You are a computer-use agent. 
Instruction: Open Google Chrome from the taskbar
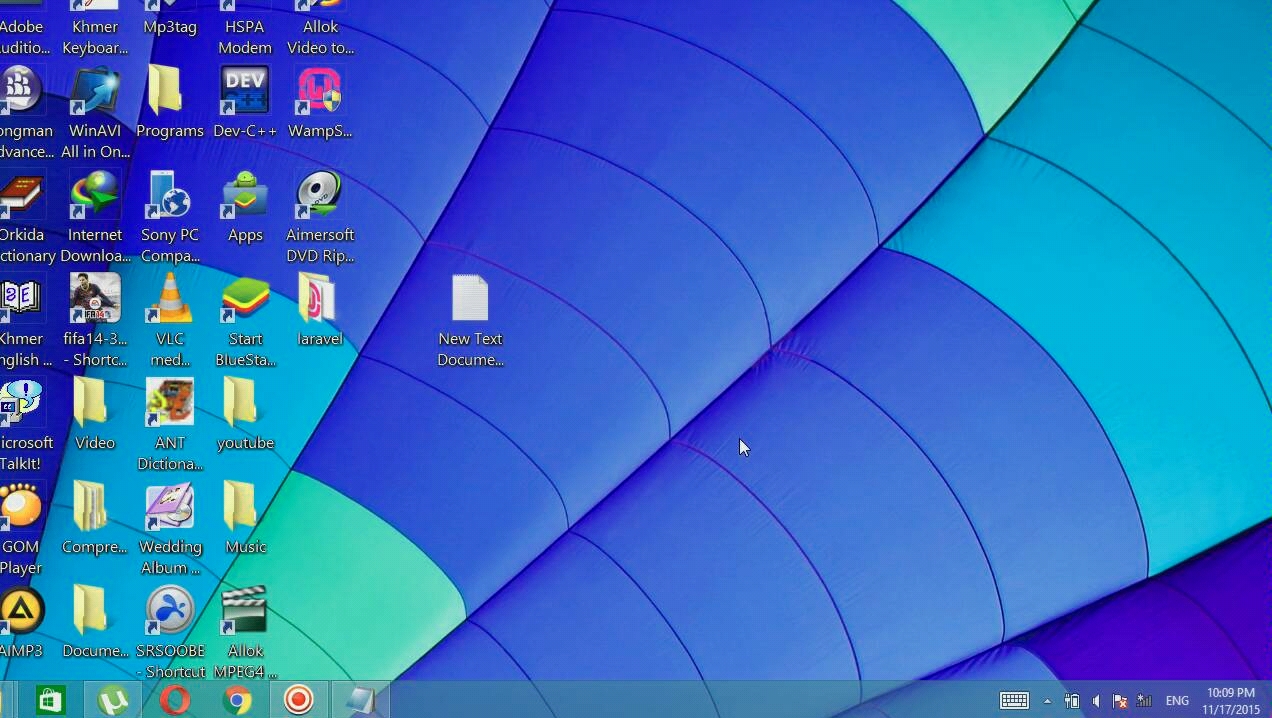[237, 700]
